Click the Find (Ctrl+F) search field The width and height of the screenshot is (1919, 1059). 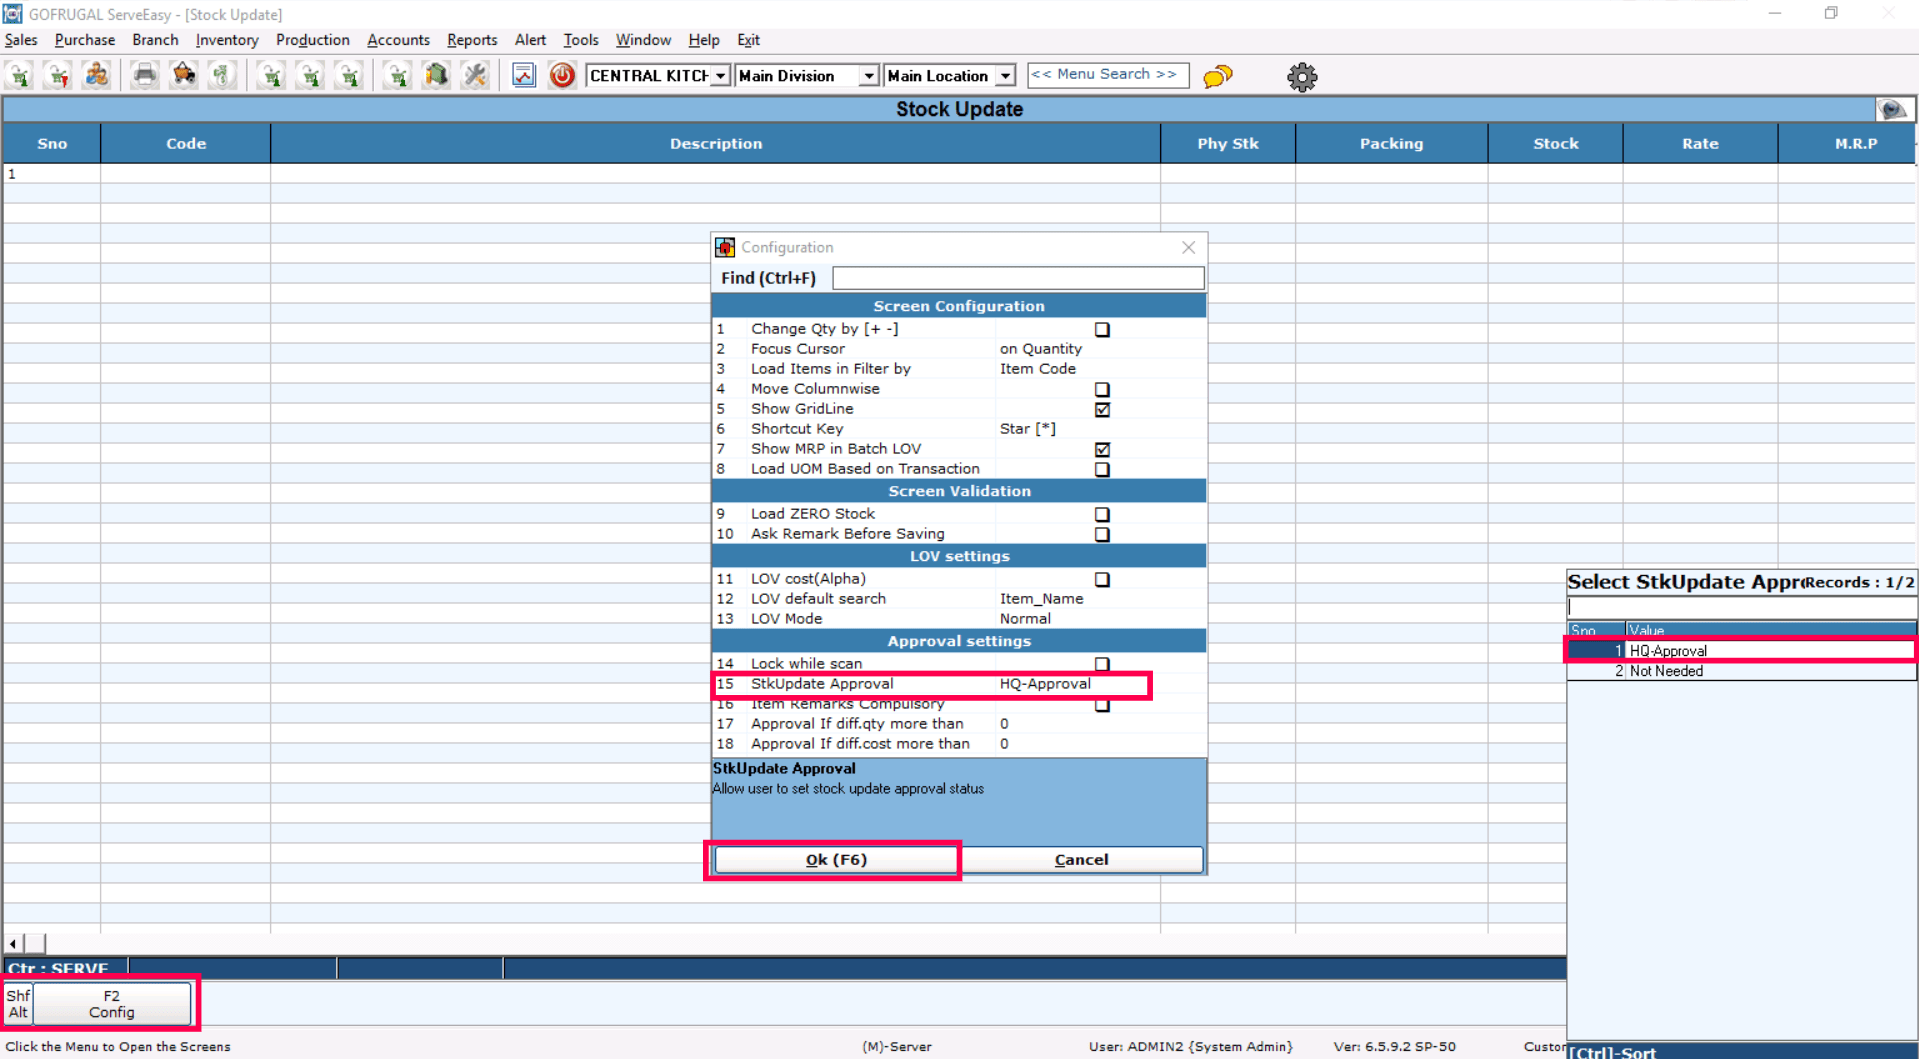click(x=1017, y=278)
